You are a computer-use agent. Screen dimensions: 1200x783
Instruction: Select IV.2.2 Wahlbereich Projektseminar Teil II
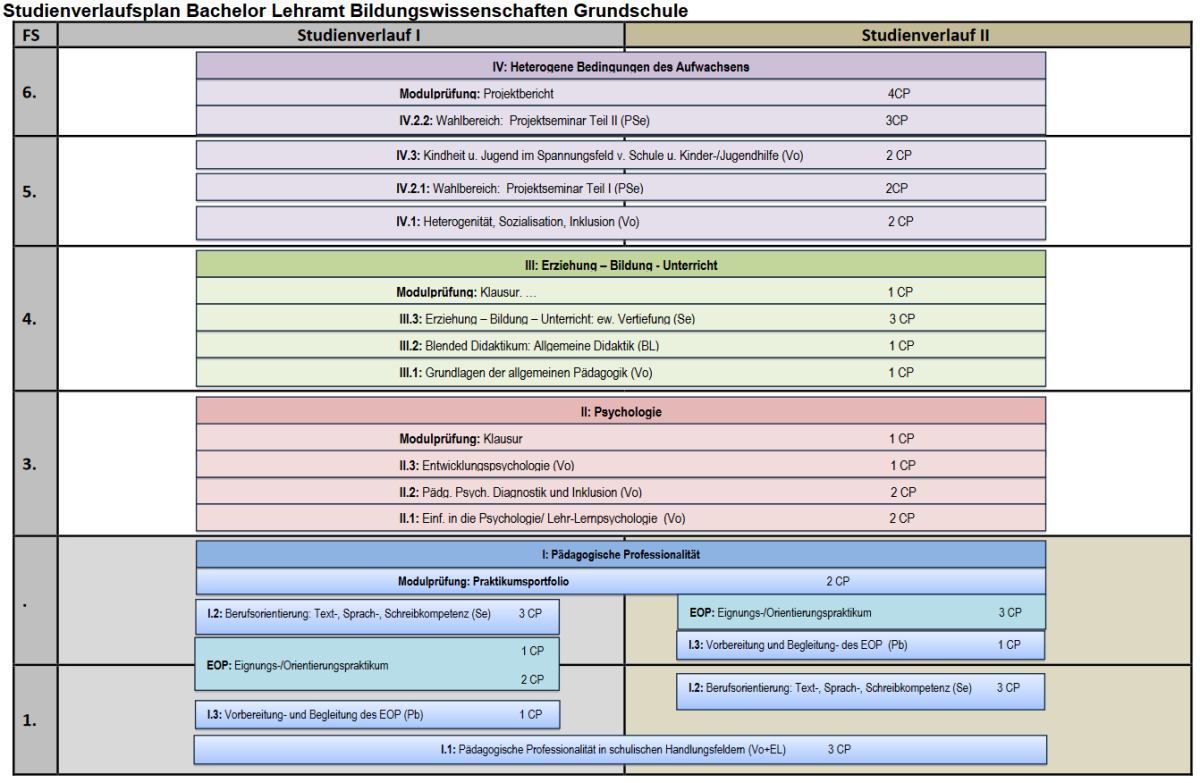coord(620,120)
